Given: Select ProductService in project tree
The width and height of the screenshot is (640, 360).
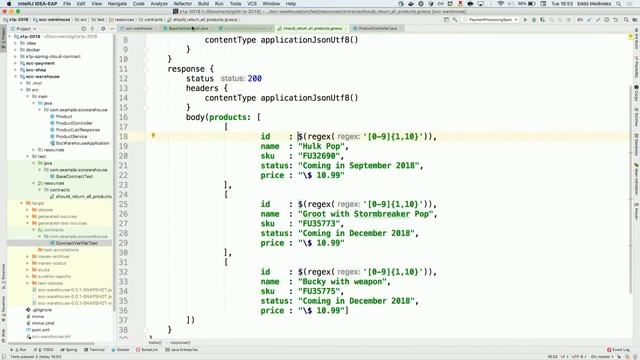Looking at the screenshot, I should (71, 136).
